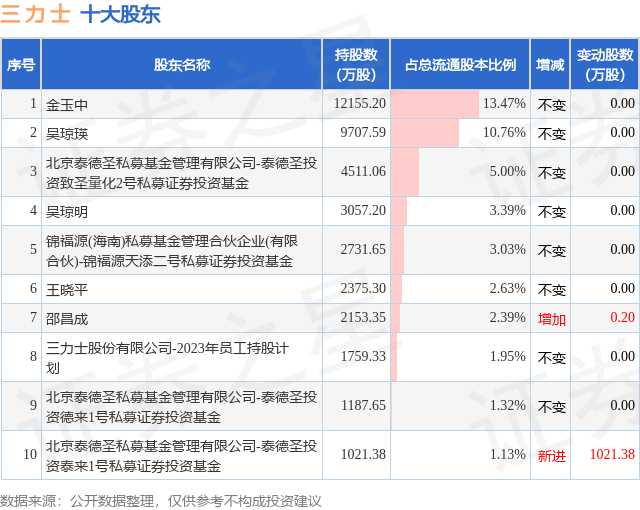Viewport: 640px width, 510px height.
Task: Click the 泰德圣投资德来1号 fund name
Action: [x=181, y=406]
